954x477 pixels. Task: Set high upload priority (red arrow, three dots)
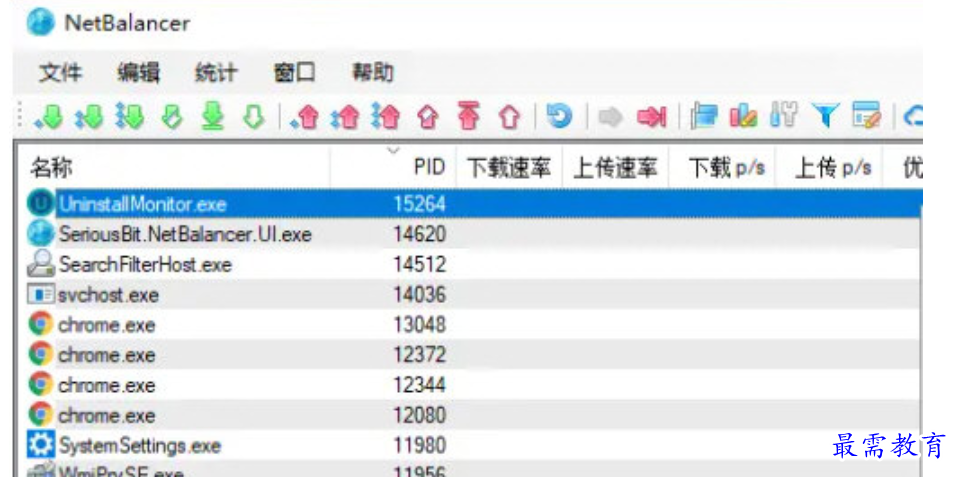click(385, 116)
